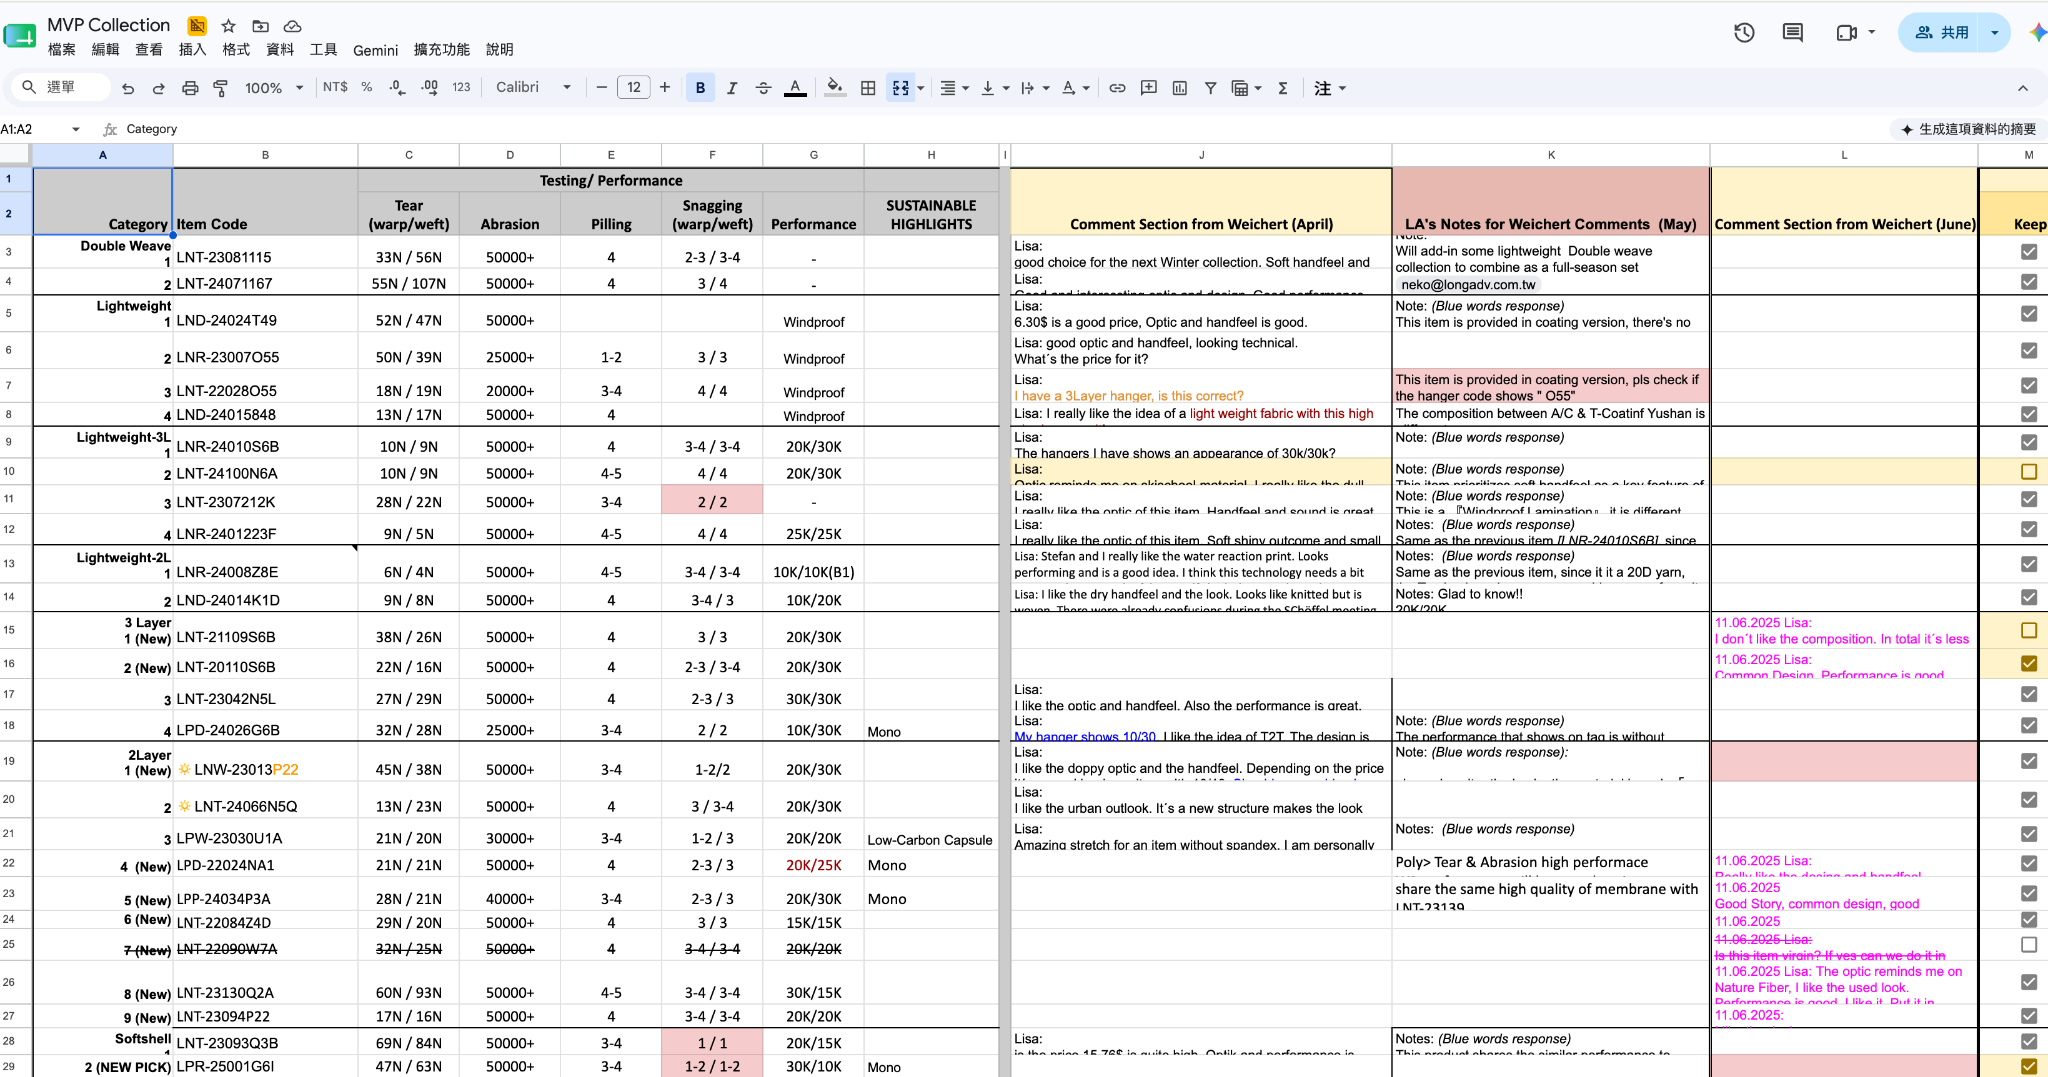Image resolution: width=2048 pixels, height=1077 pixels.
Task: Open the Gemini menu
Action: pyautogui.click(x=375, y=50)
